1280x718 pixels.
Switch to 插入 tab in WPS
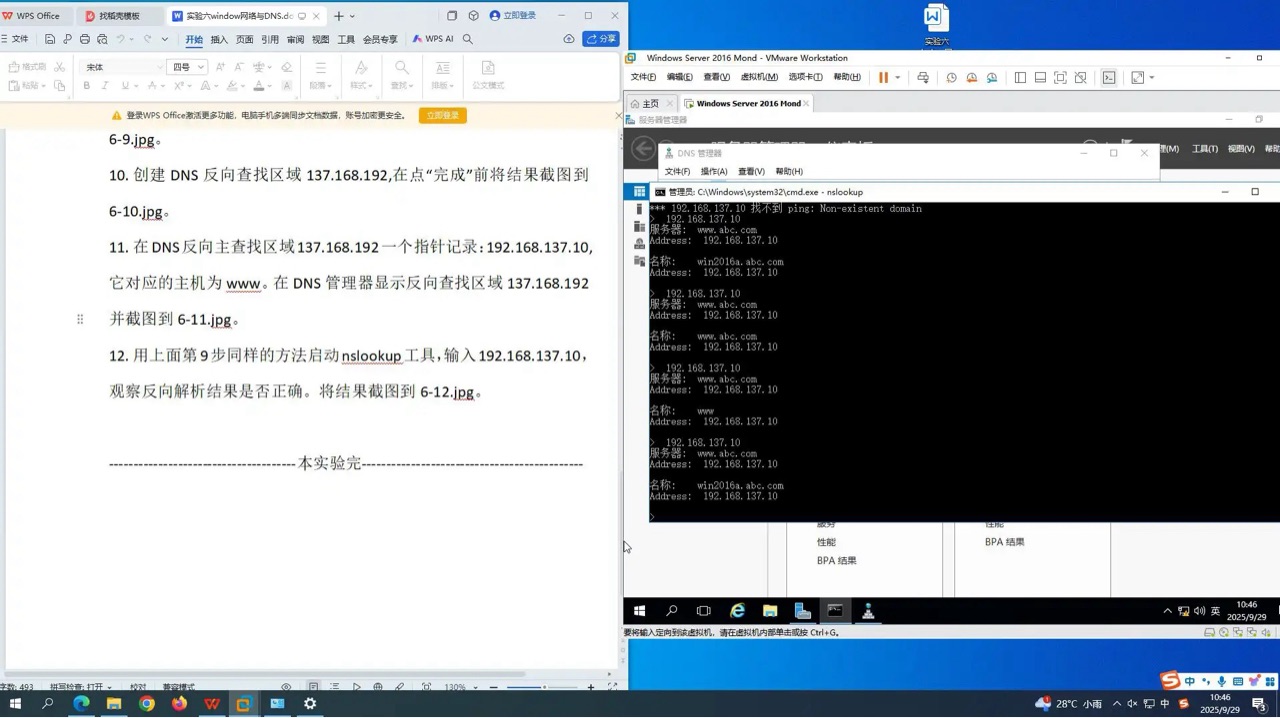click(219, 39)
